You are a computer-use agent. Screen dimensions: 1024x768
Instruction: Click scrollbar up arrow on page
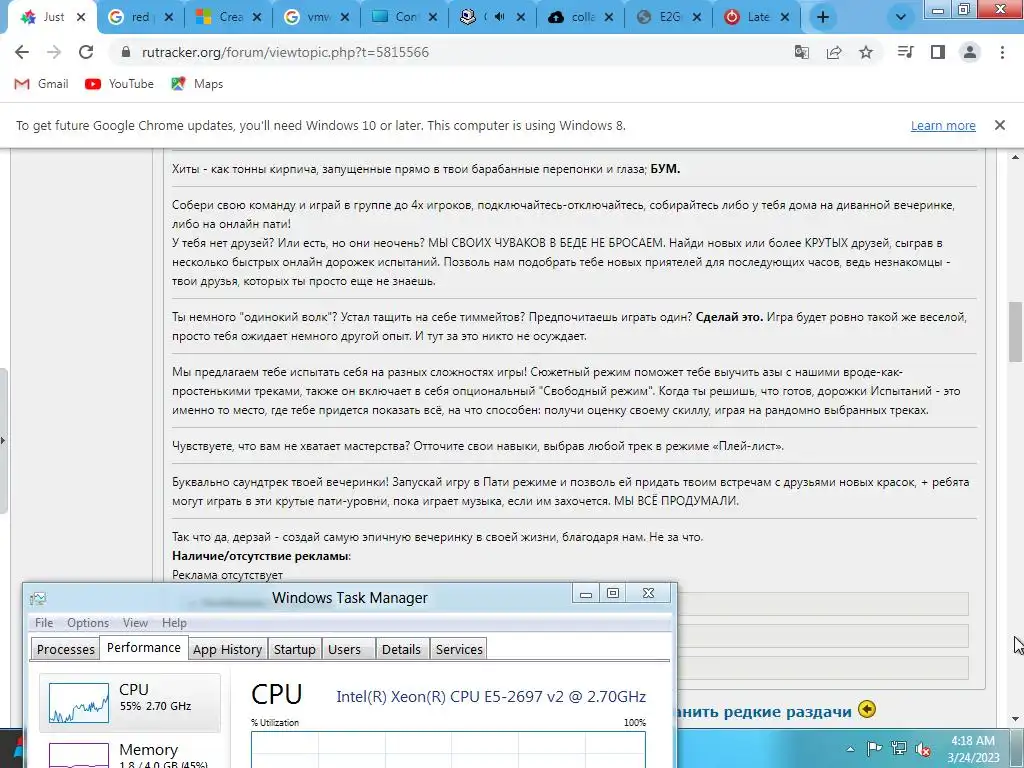pos(1016,157)
